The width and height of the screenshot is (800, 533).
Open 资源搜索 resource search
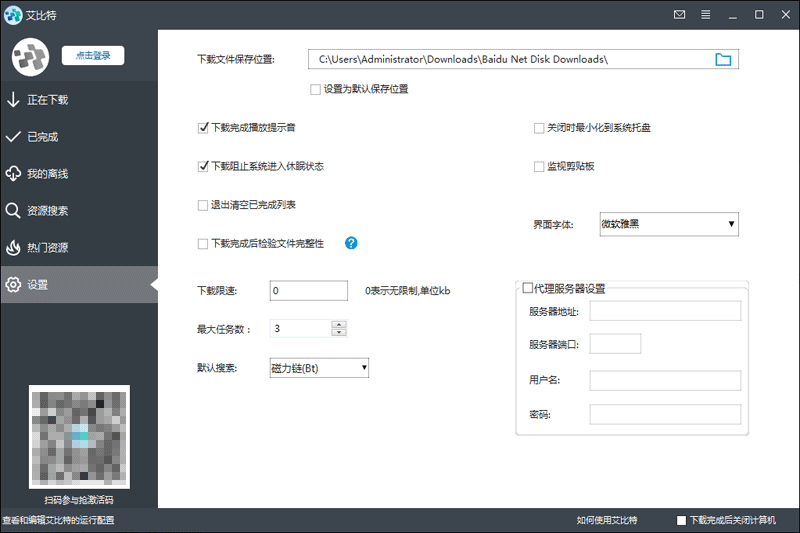(79, 211)
